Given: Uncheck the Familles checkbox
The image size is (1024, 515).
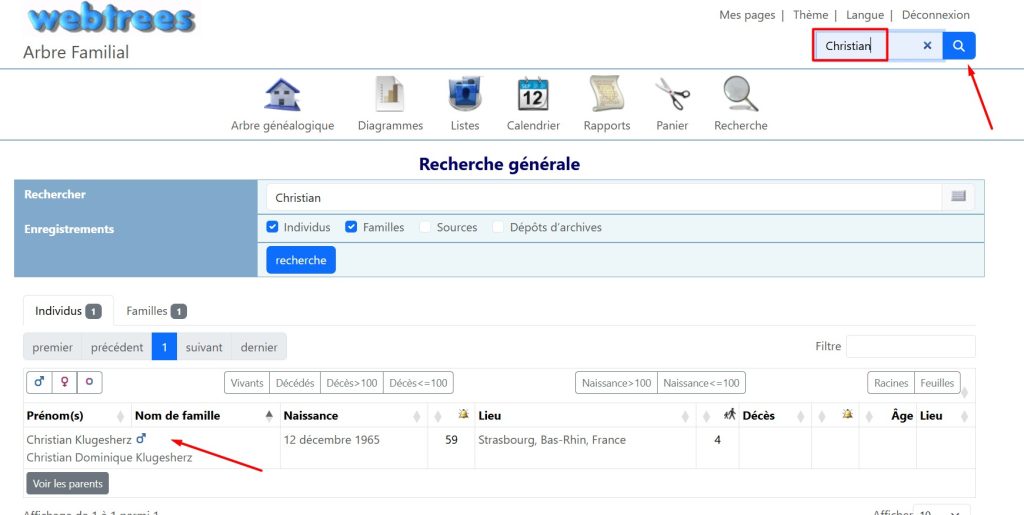Looking at the screenshot, I should pyautogui.click(x=352, y=227).
